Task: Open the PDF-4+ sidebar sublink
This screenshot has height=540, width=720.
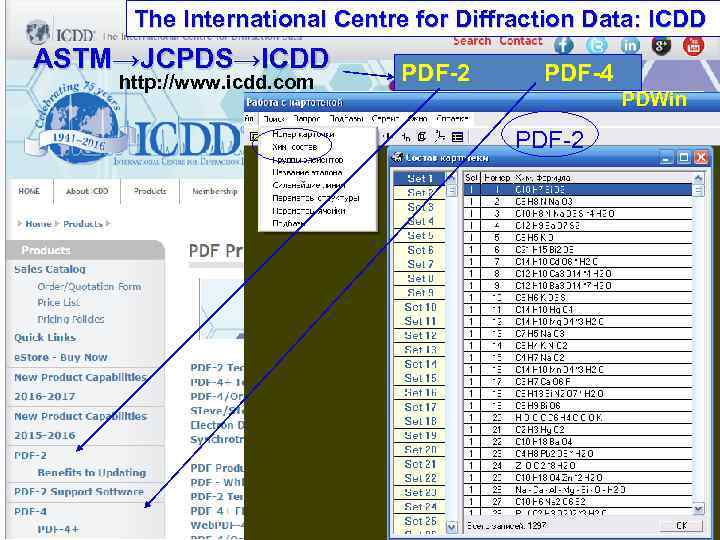Action: click(58, 529)
